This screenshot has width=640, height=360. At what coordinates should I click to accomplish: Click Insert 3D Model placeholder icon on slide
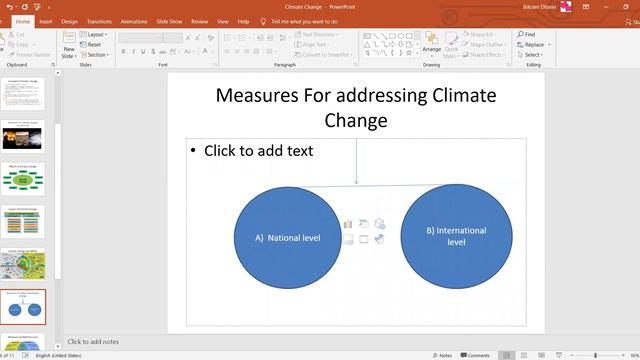380,224
